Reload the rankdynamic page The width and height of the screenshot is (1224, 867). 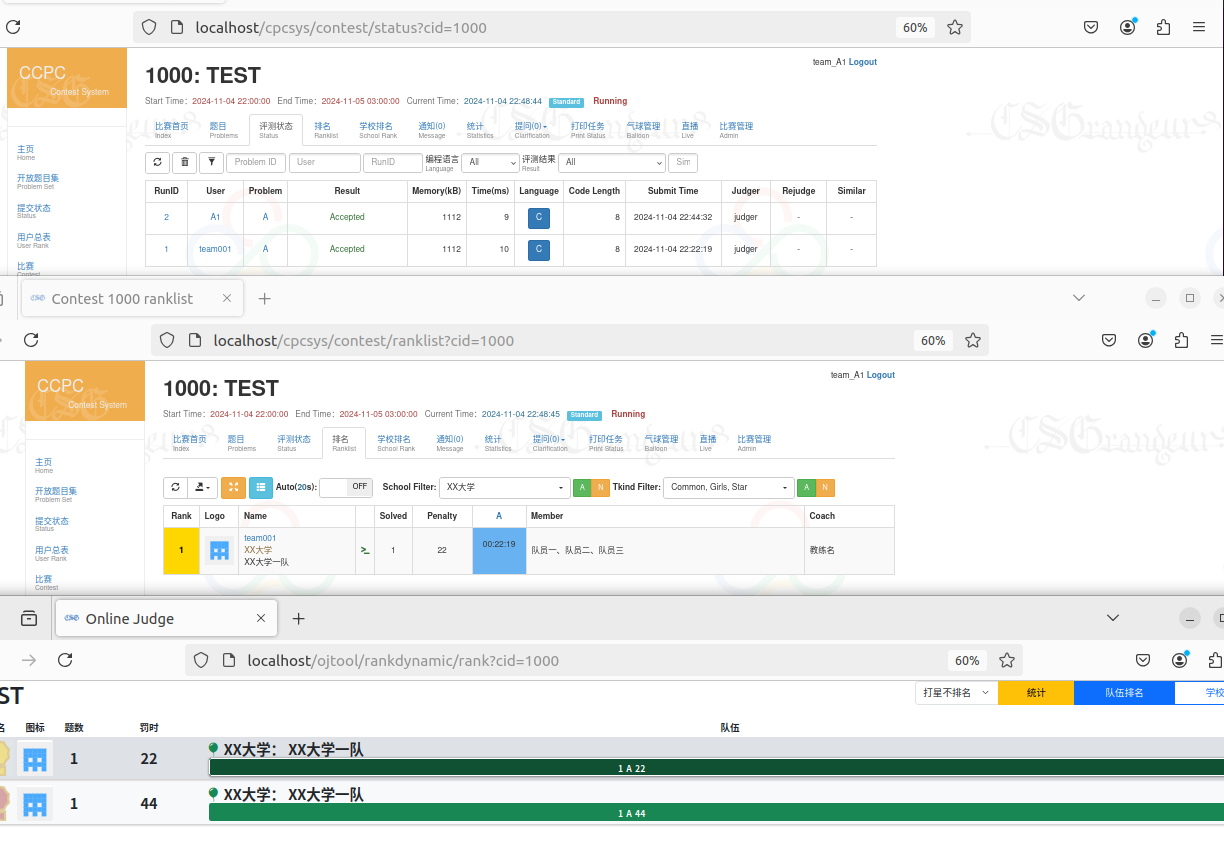[65, 660]
